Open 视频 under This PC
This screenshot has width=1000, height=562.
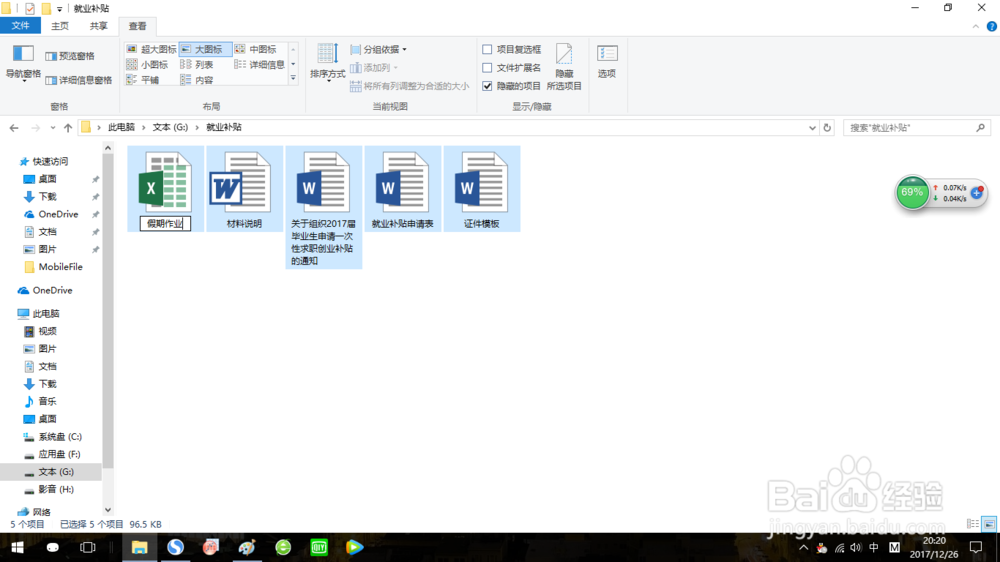pyautogui.click(x=47, y=331)
